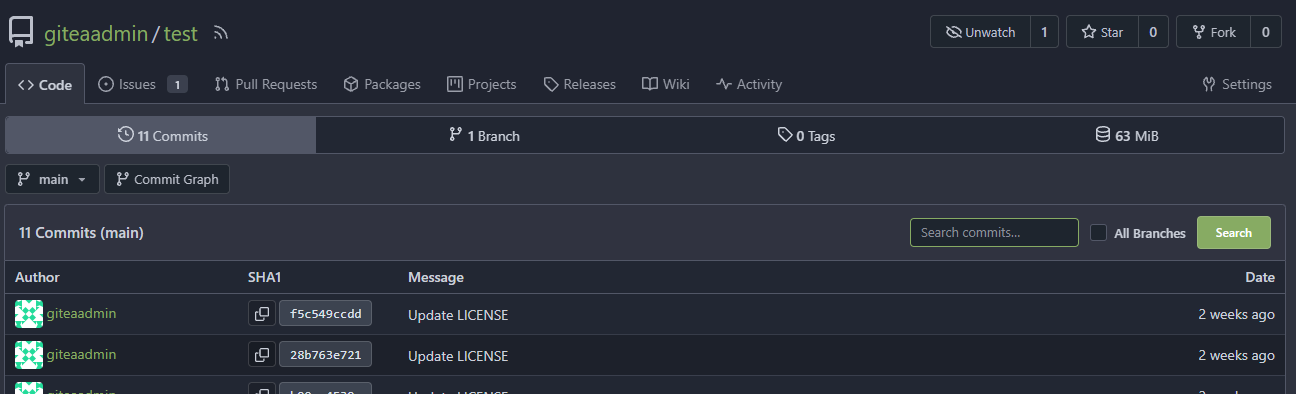Open the Issues tab
The image size is (1296, 394).
click(143, 84)
